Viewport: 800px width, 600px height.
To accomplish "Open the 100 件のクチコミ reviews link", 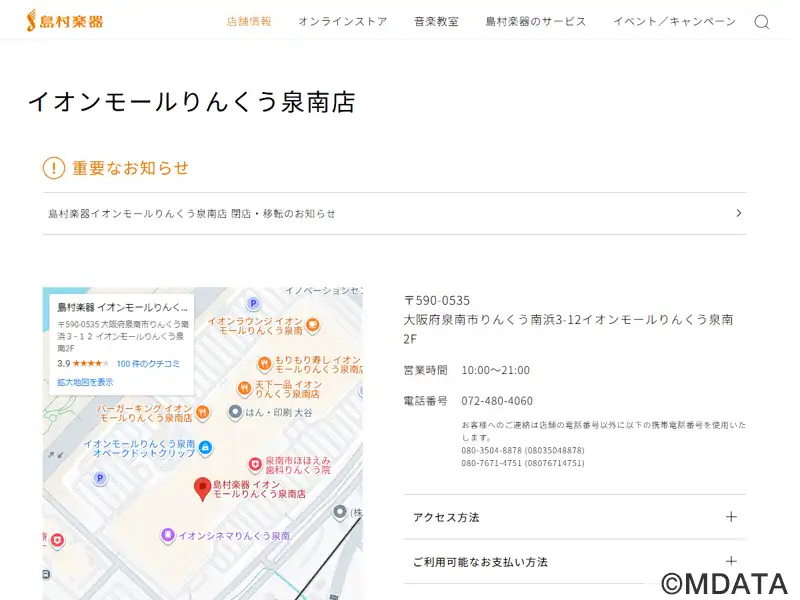I will point(148,363).
